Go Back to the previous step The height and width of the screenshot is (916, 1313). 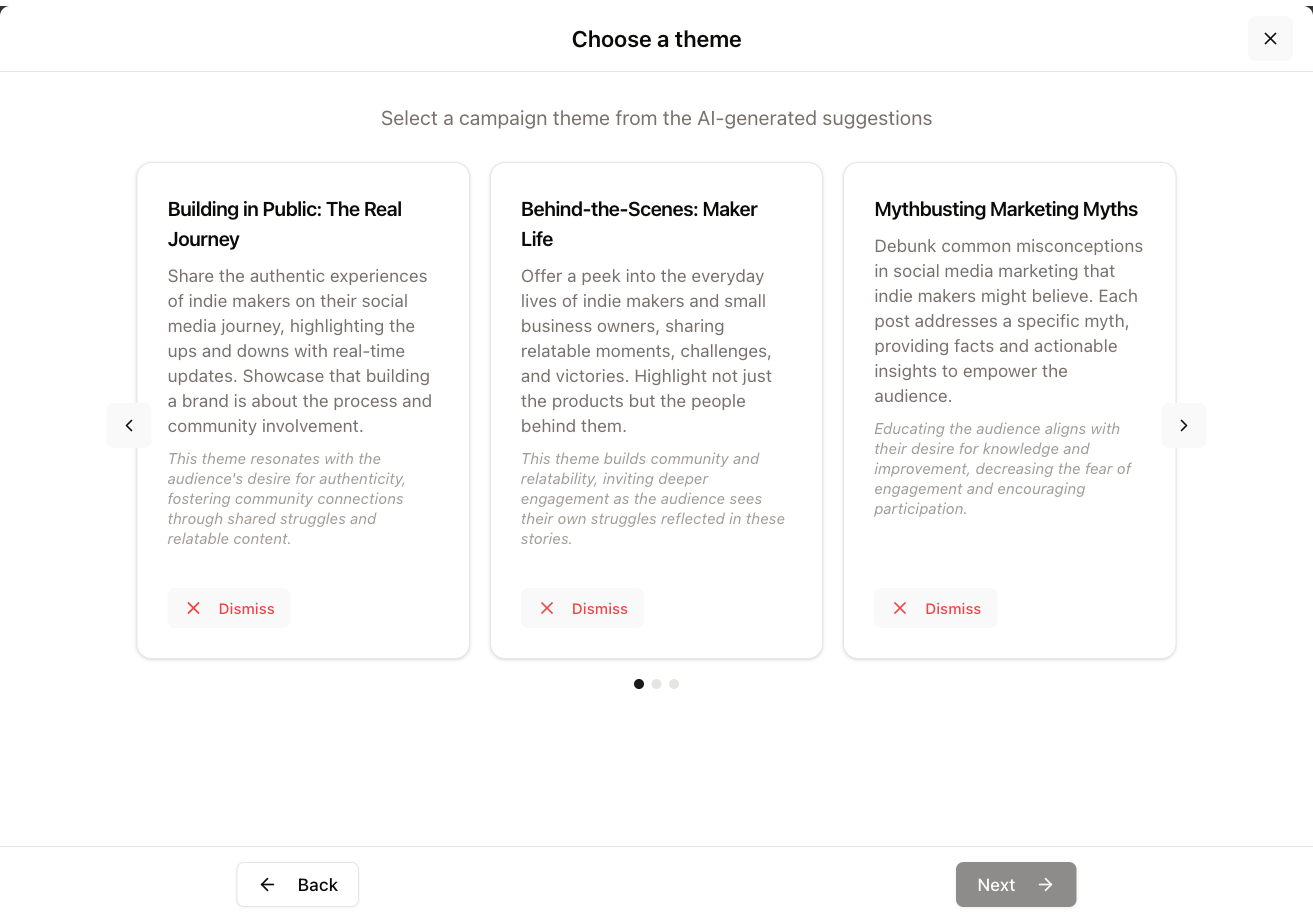tap(298, 884)
